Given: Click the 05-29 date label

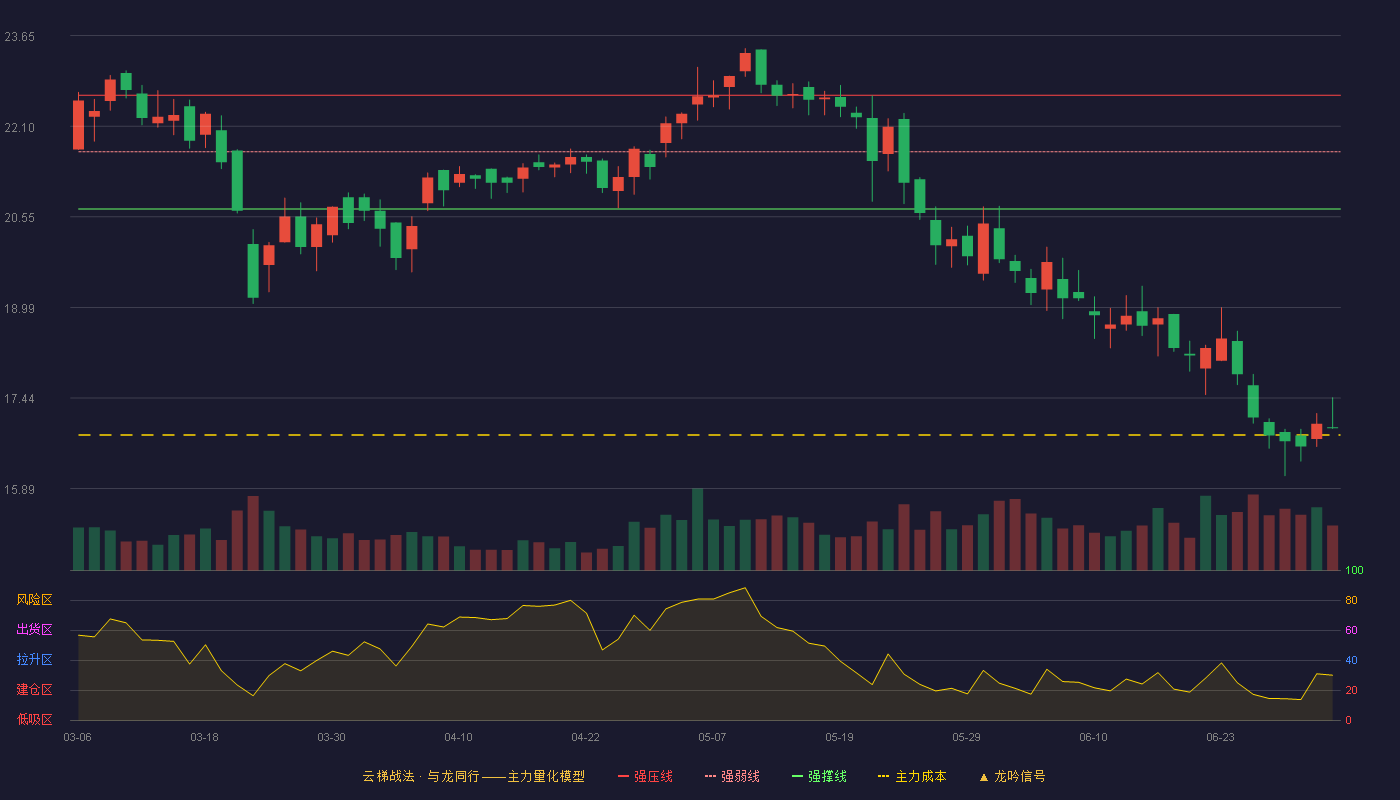Looking at the screenshot, I should pos(966,737).
